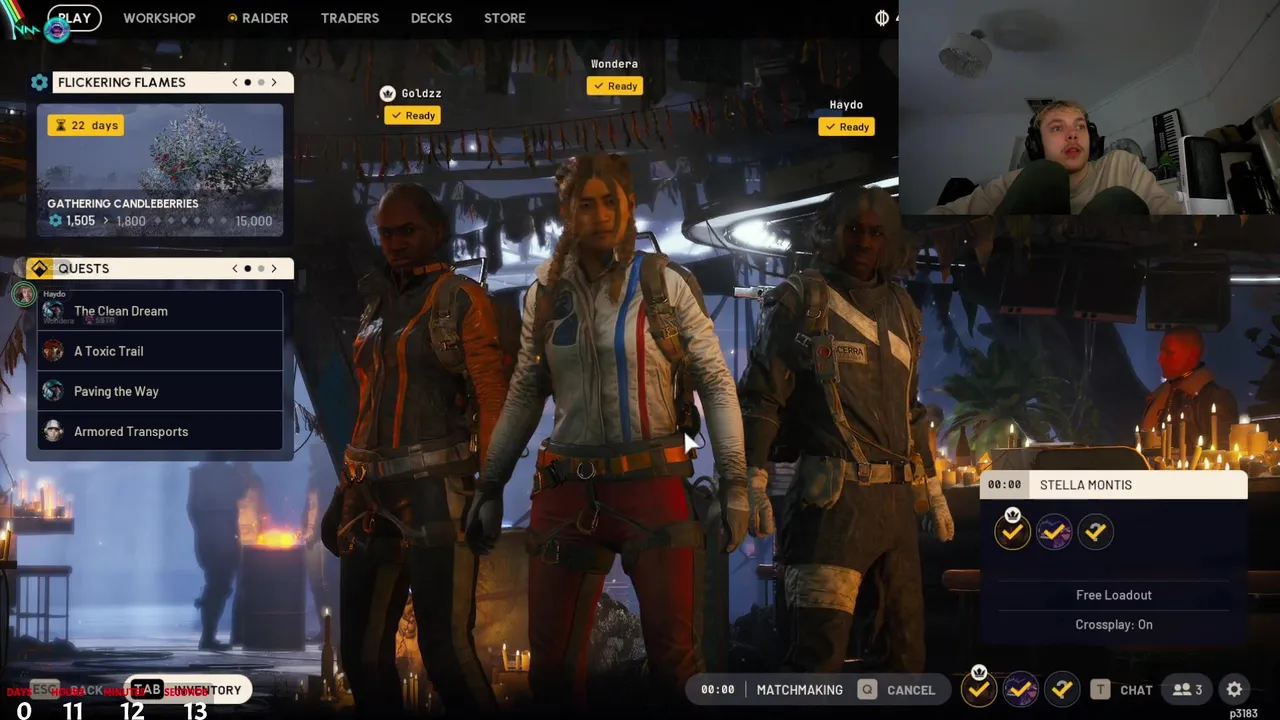Open the A Toxic Trail quest
Image resolution: width=1280 pixels, height=720 pixels.
click(x=160, y=351)
